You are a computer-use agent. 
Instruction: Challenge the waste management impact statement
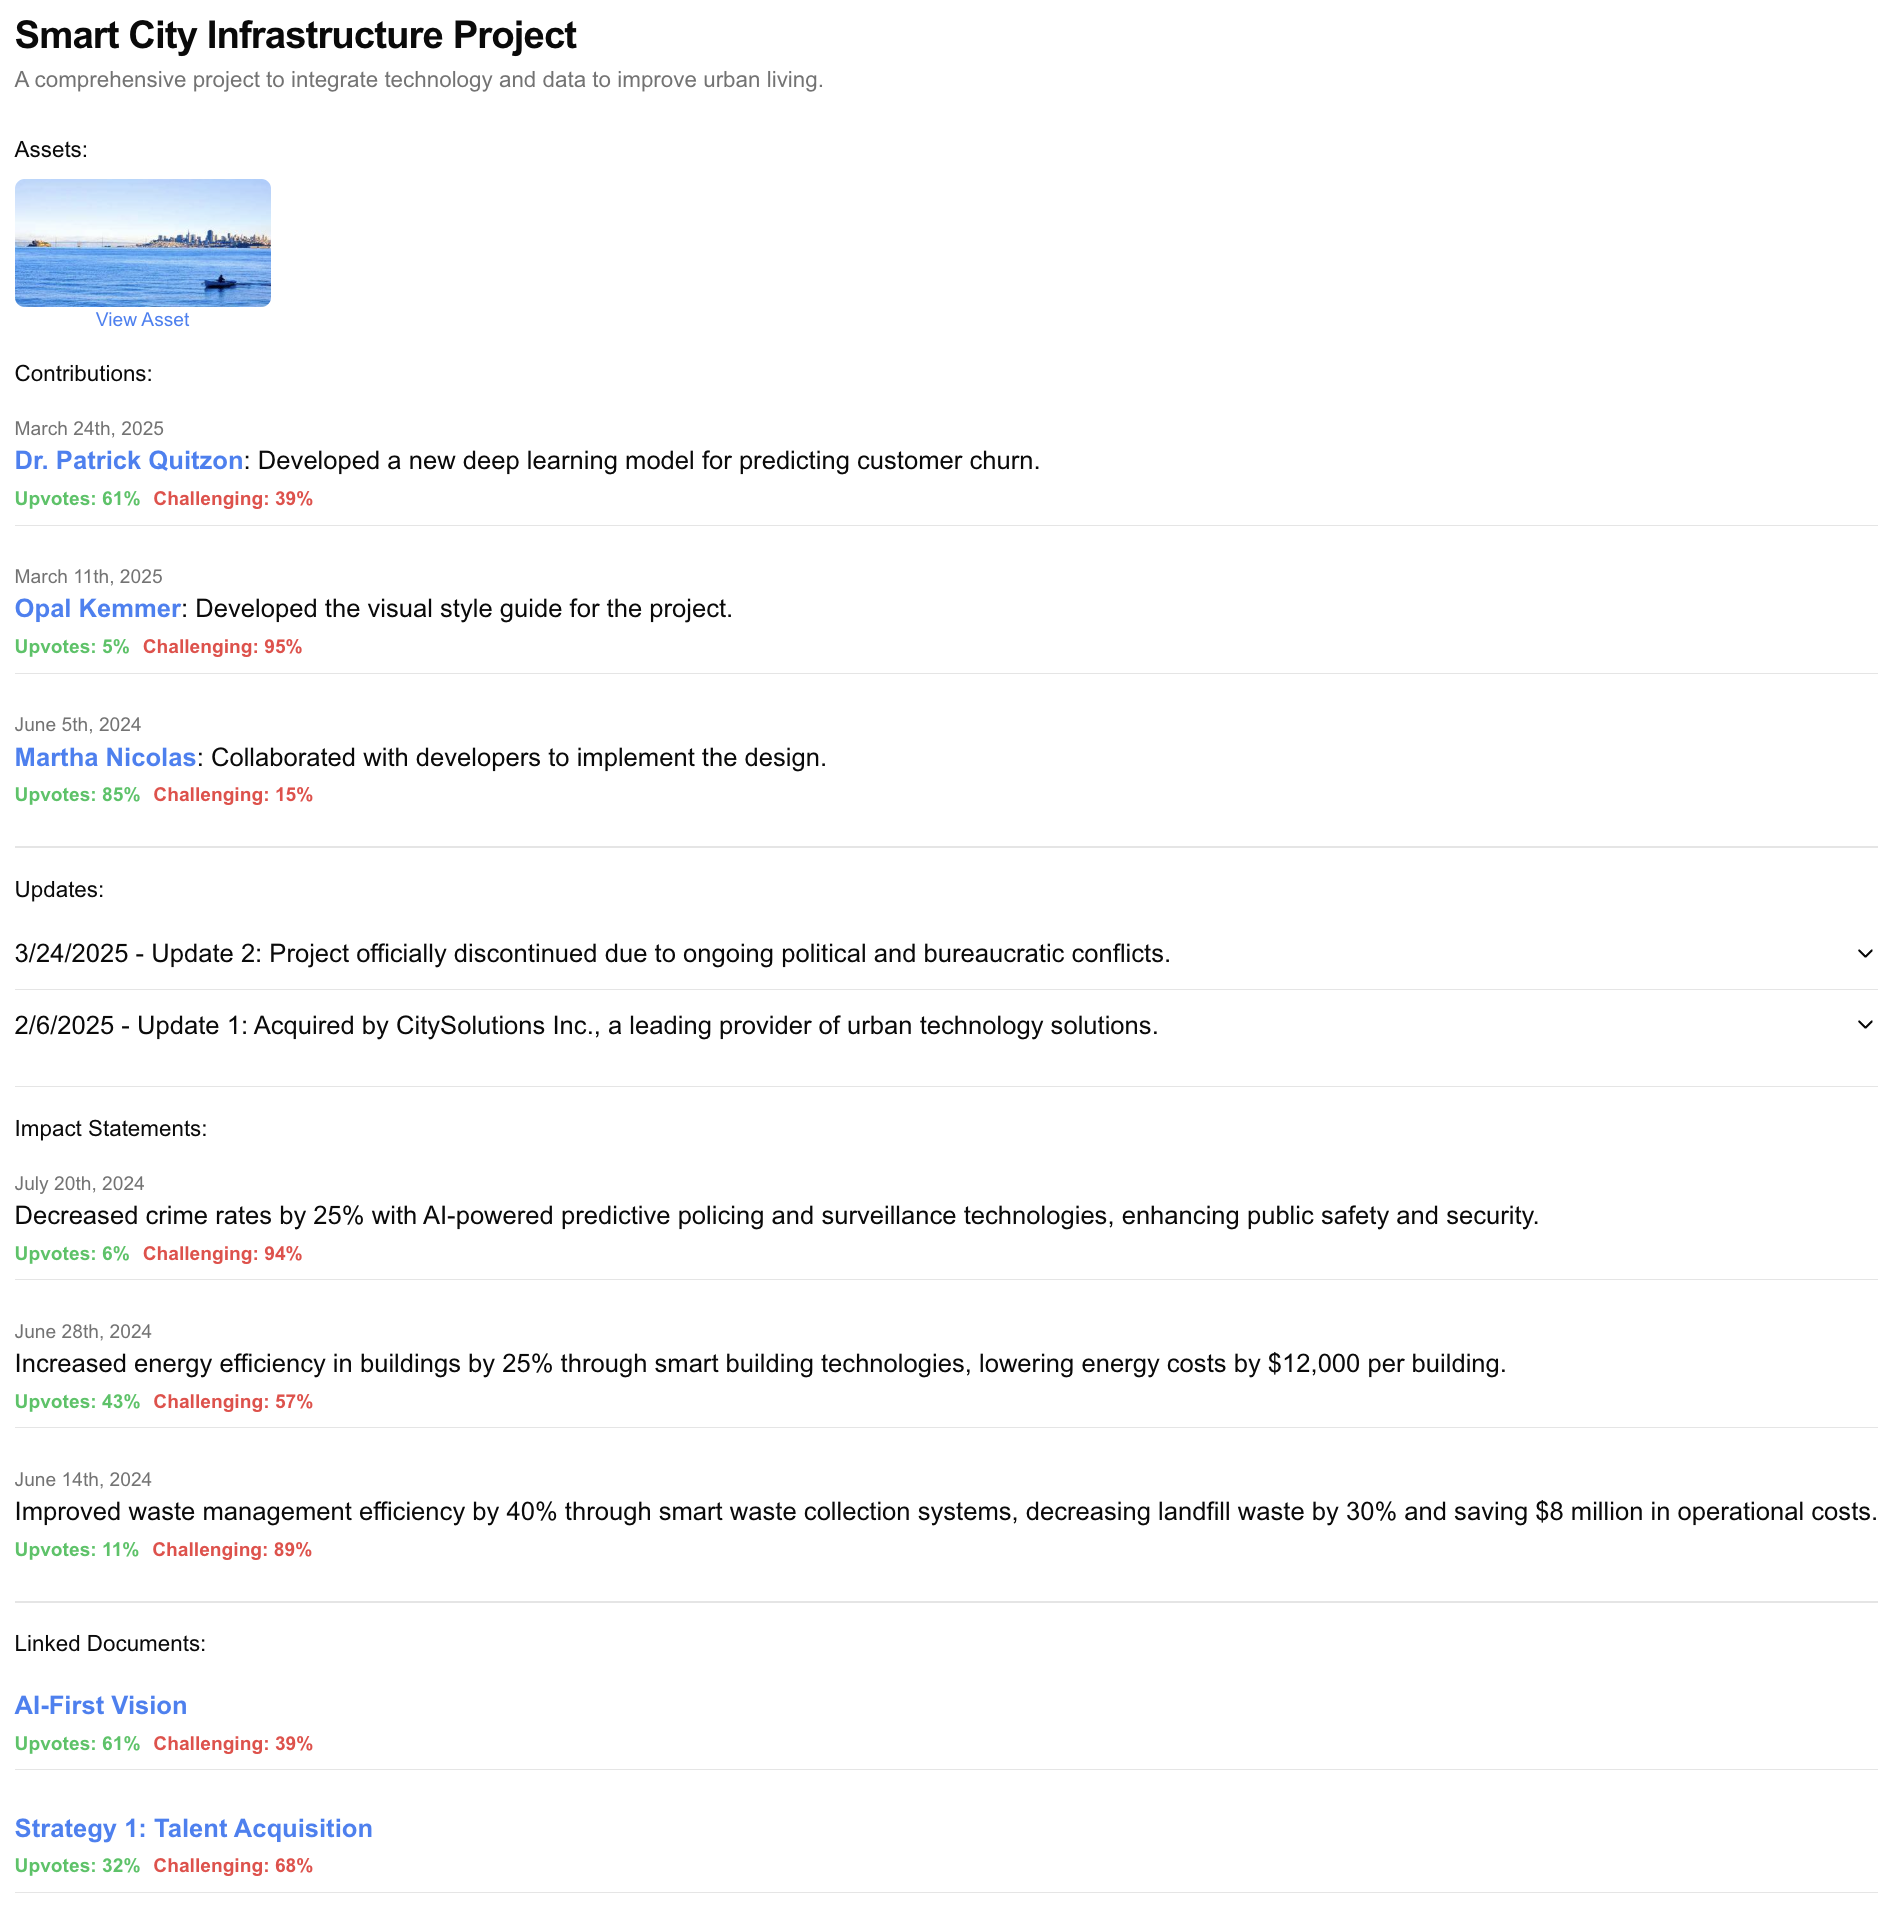(x=232, y=1549)
